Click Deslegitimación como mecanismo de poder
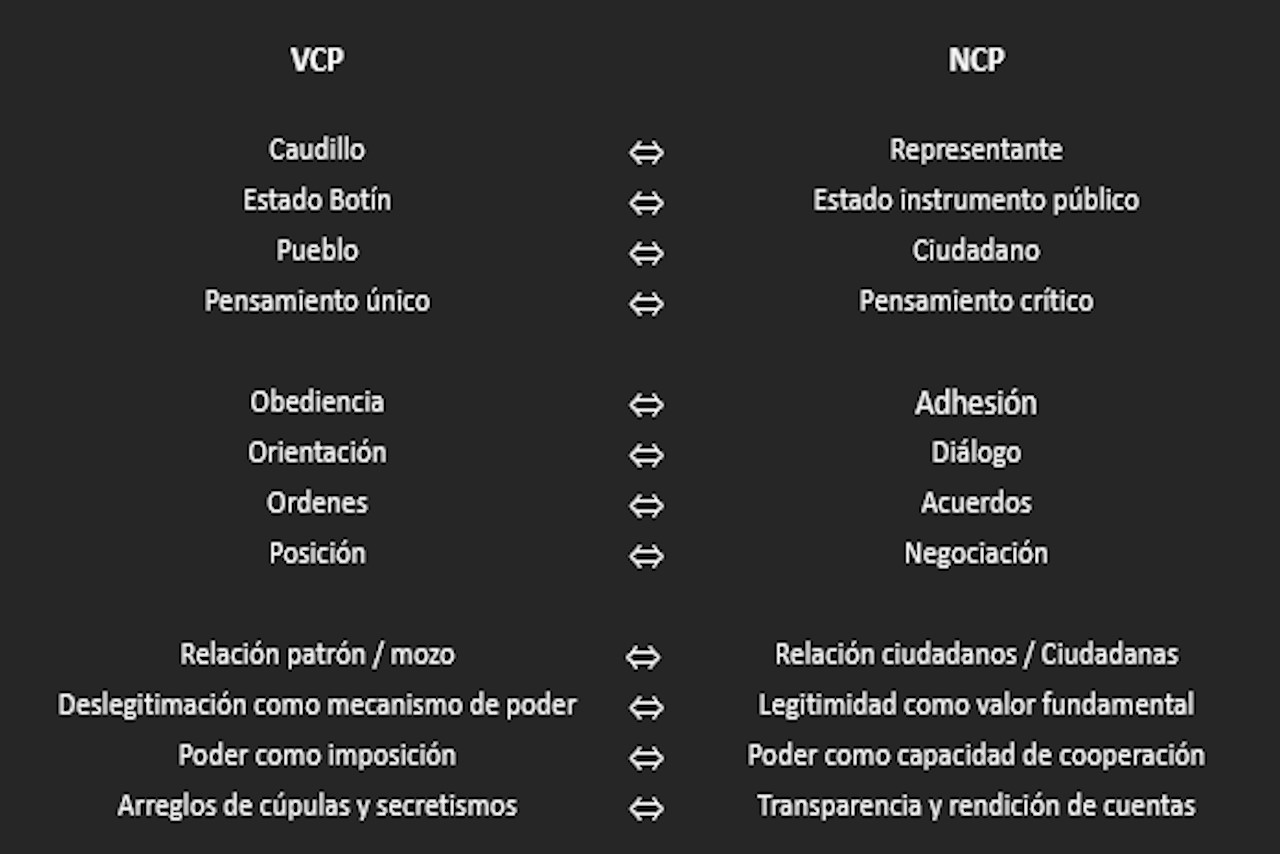Image resolution: width=1280 pixels, height=854 pixels. pos(317,704)
